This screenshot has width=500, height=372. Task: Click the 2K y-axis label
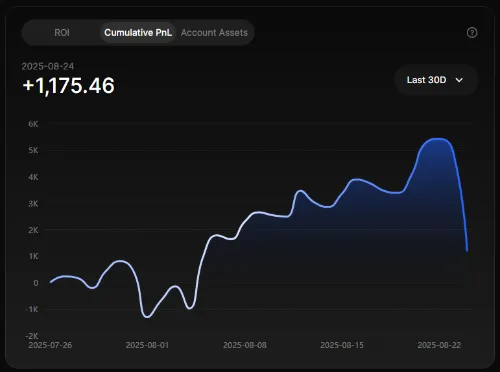click(x=33, y=230)
